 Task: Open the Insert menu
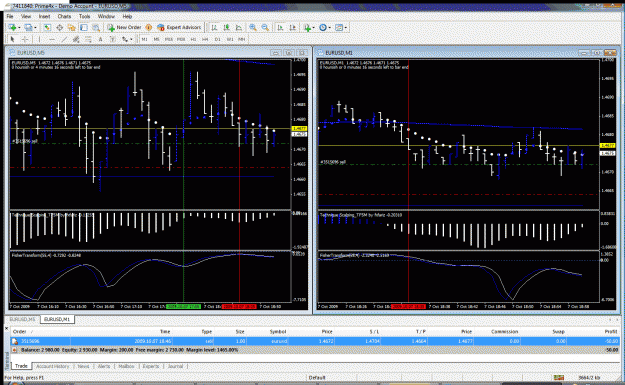[44, 16]
